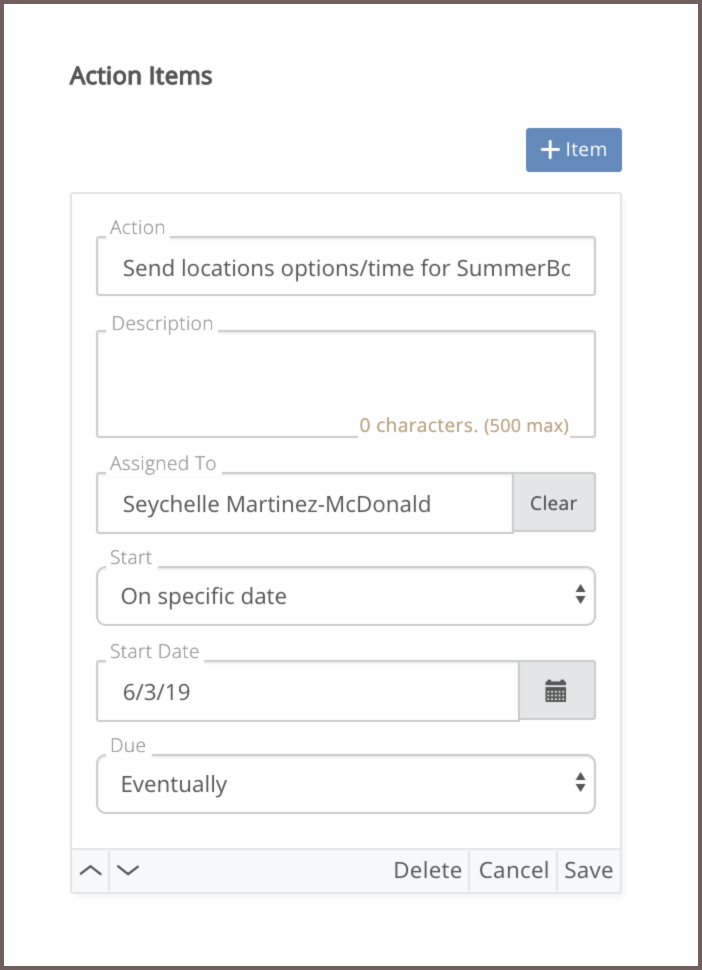Delete this action item
The width and height of the screenshot is (702, 970).
[427, 870]
